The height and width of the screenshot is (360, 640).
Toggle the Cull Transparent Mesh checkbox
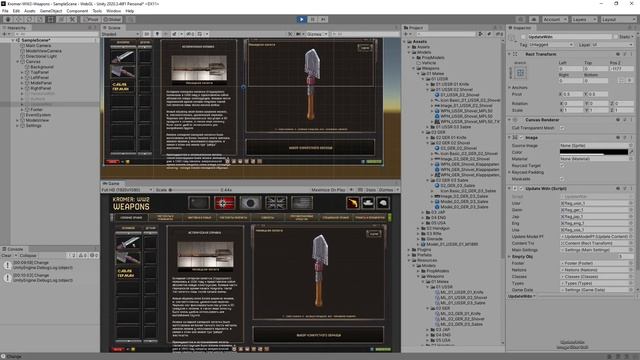tap(562, 128)
